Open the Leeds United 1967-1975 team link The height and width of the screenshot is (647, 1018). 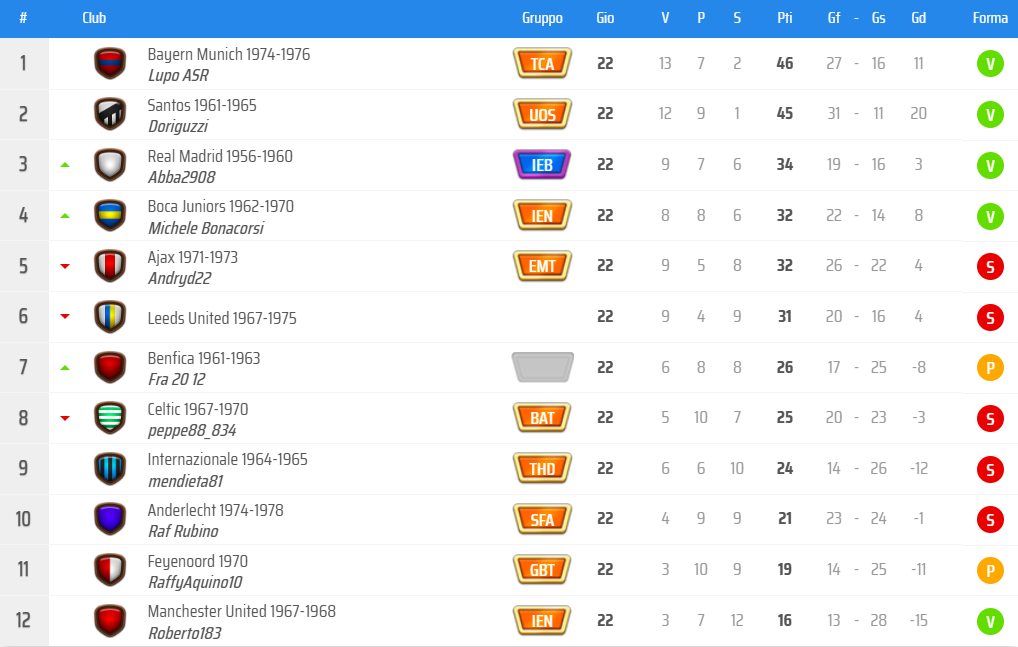(x=221, y=318)
